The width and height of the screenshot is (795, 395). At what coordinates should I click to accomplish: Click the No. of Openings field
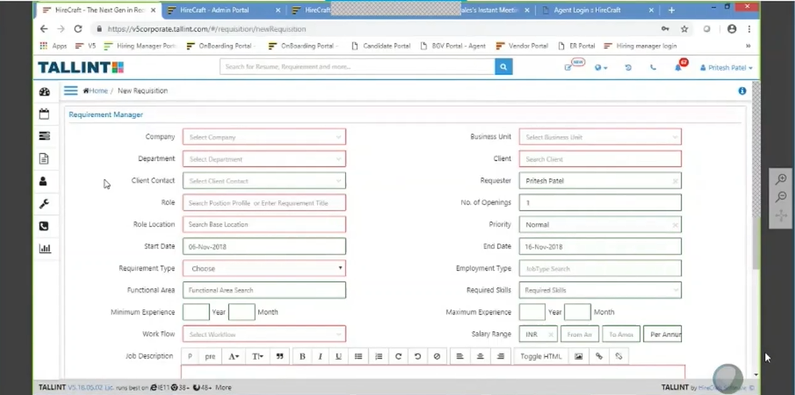[600, 203]
